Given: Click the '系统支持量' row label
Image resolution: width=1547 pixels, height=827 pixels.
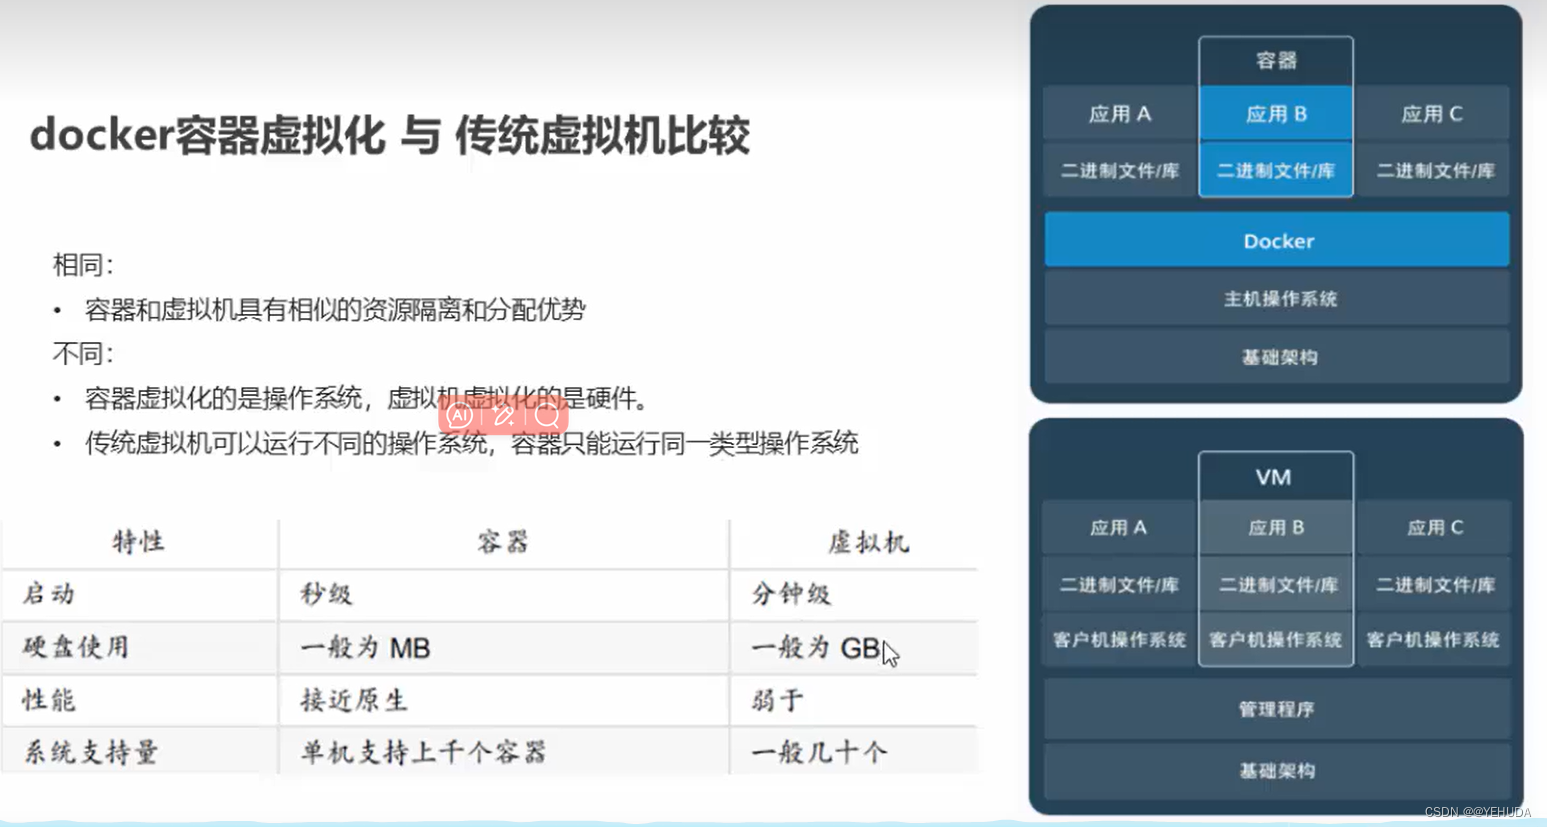Looking at the screenshot, I should [x=90, y=752].
